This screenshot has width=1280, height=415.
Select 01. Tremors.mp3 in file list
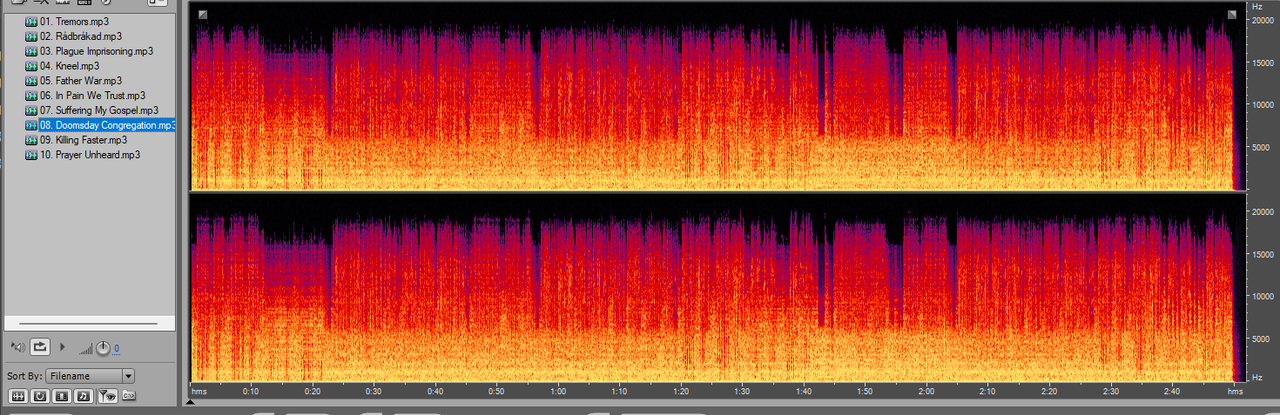coord(72,21)
